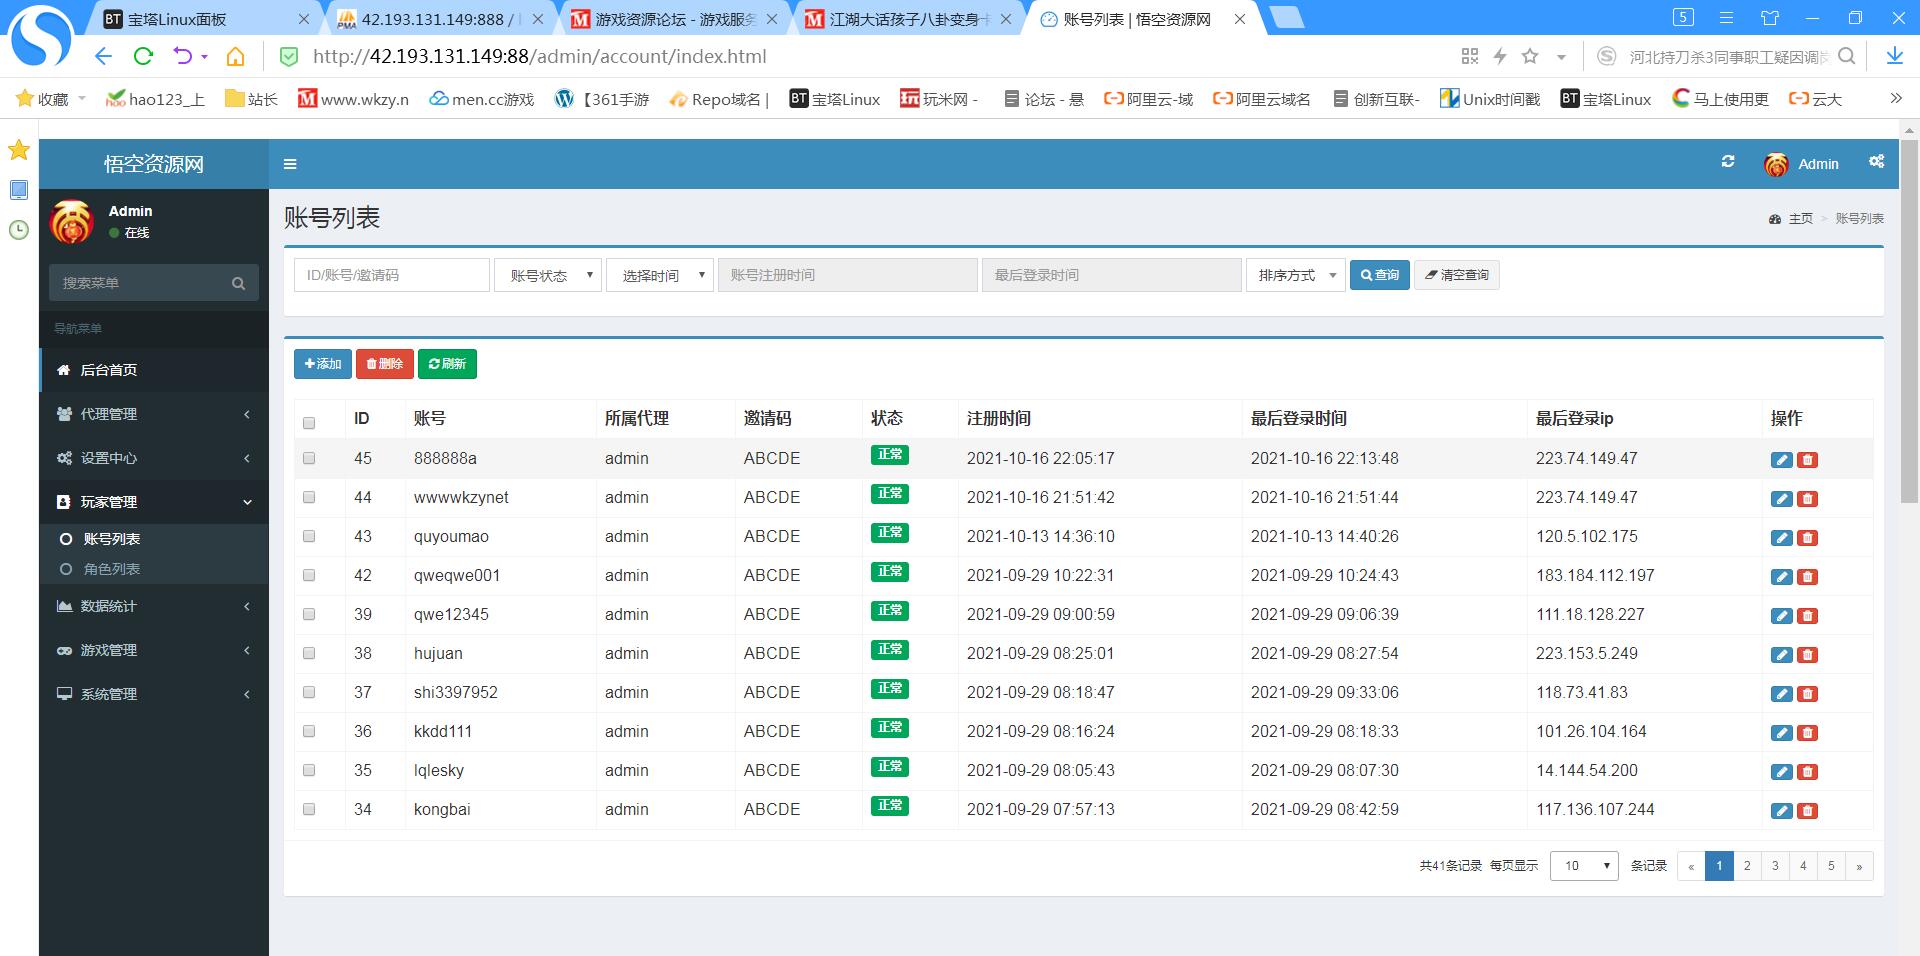Click the blue 添加 button
This screenshot has height=956, width=1920.
point(322,364)
